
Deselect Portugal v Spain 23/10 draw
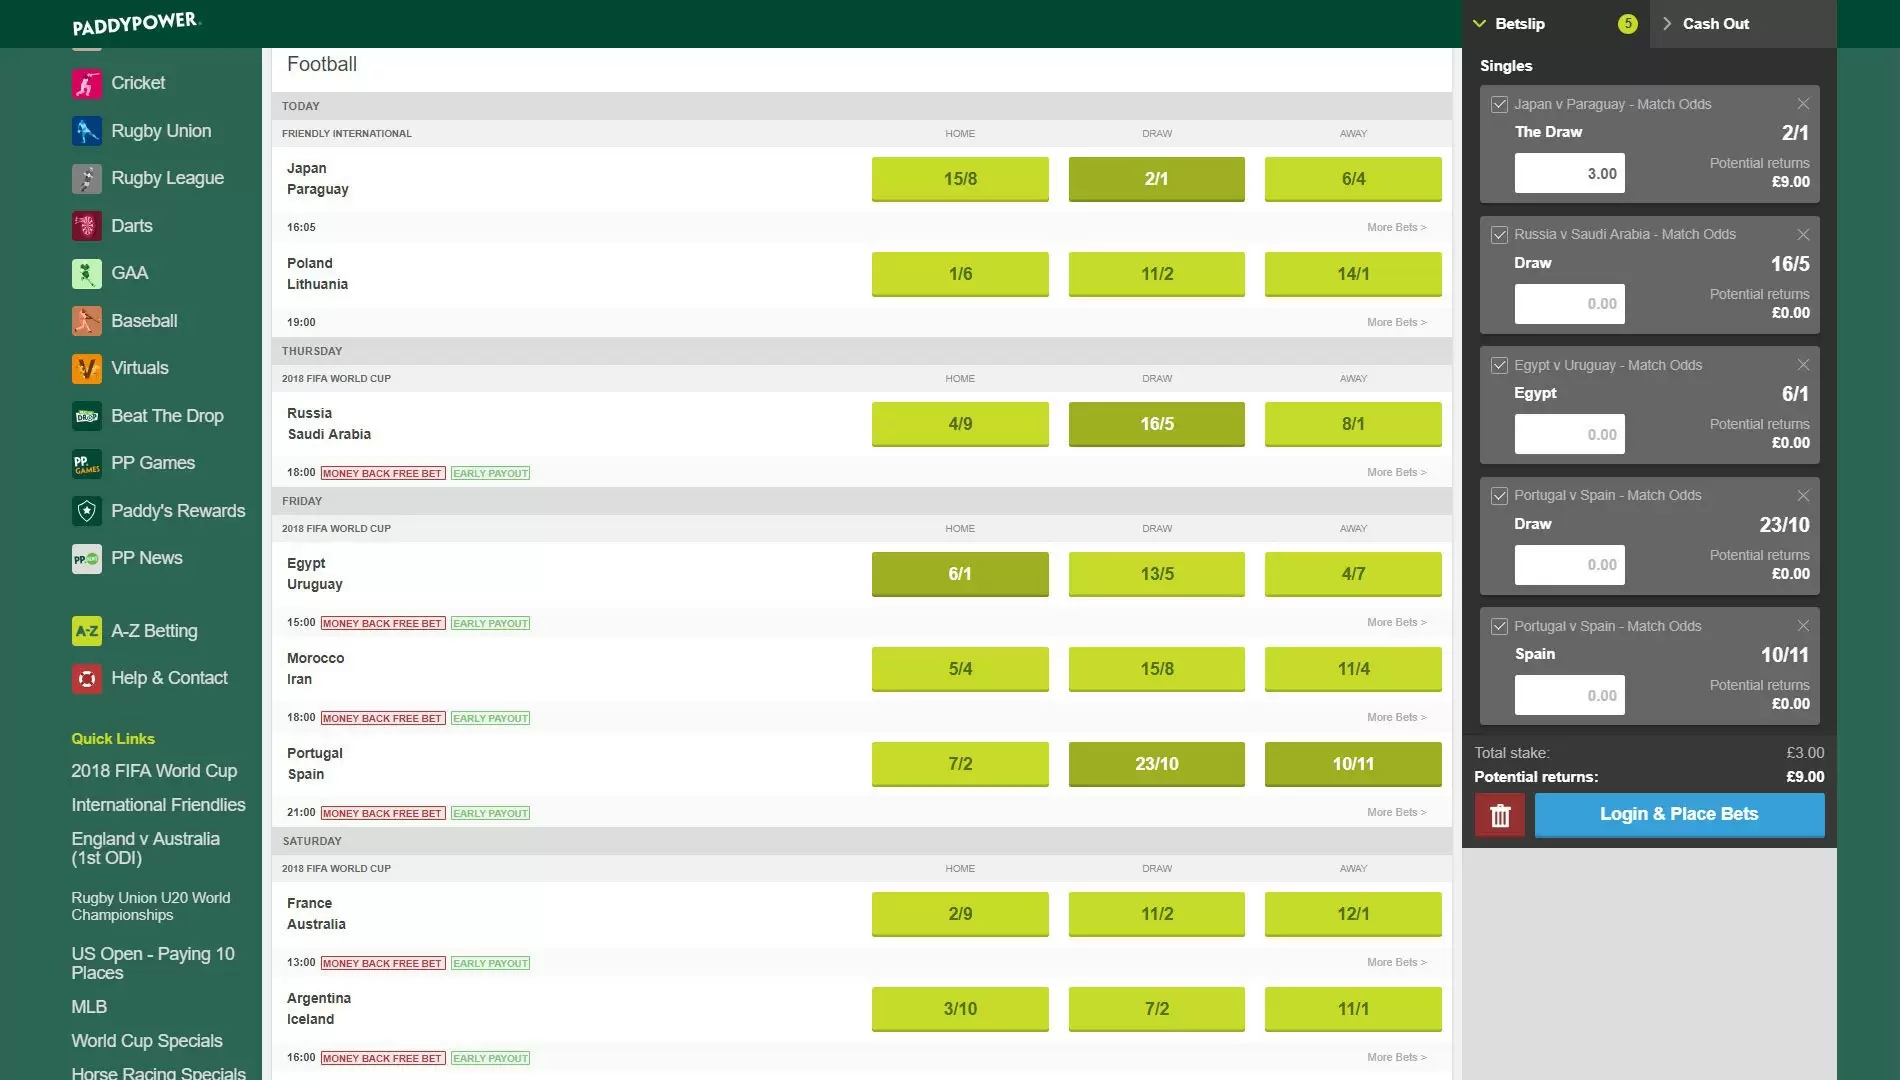point(1157,764)
